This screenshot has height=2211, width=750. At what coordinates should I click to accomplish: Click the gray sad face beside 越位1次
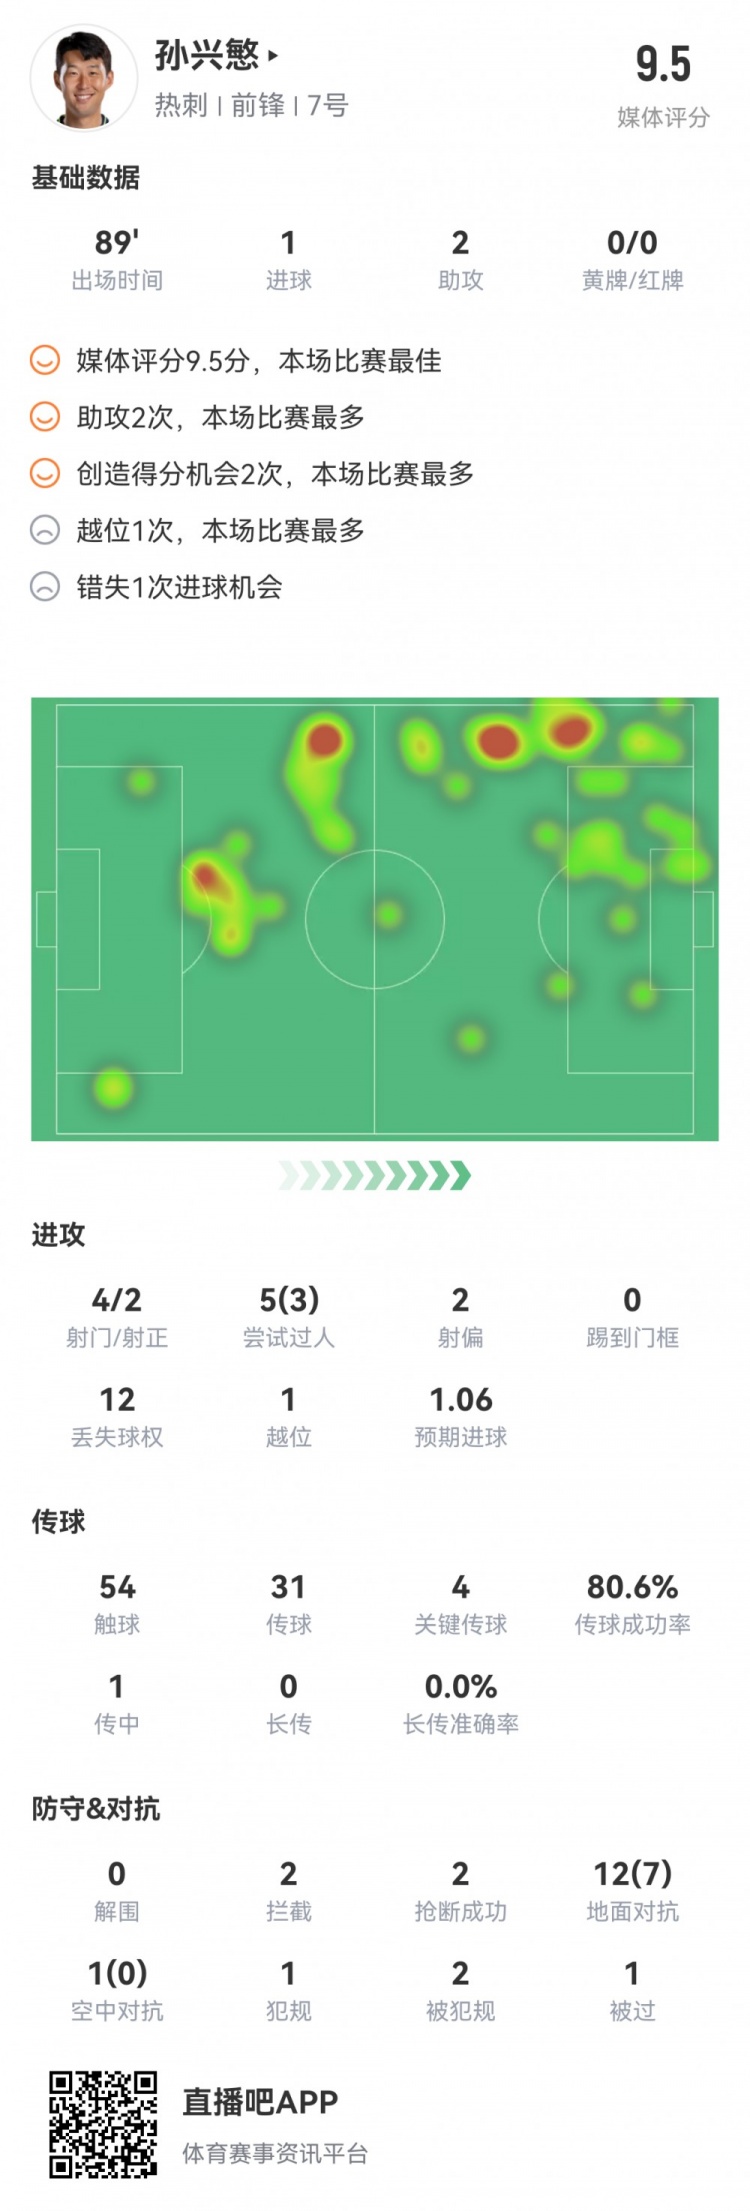(45, 530)
